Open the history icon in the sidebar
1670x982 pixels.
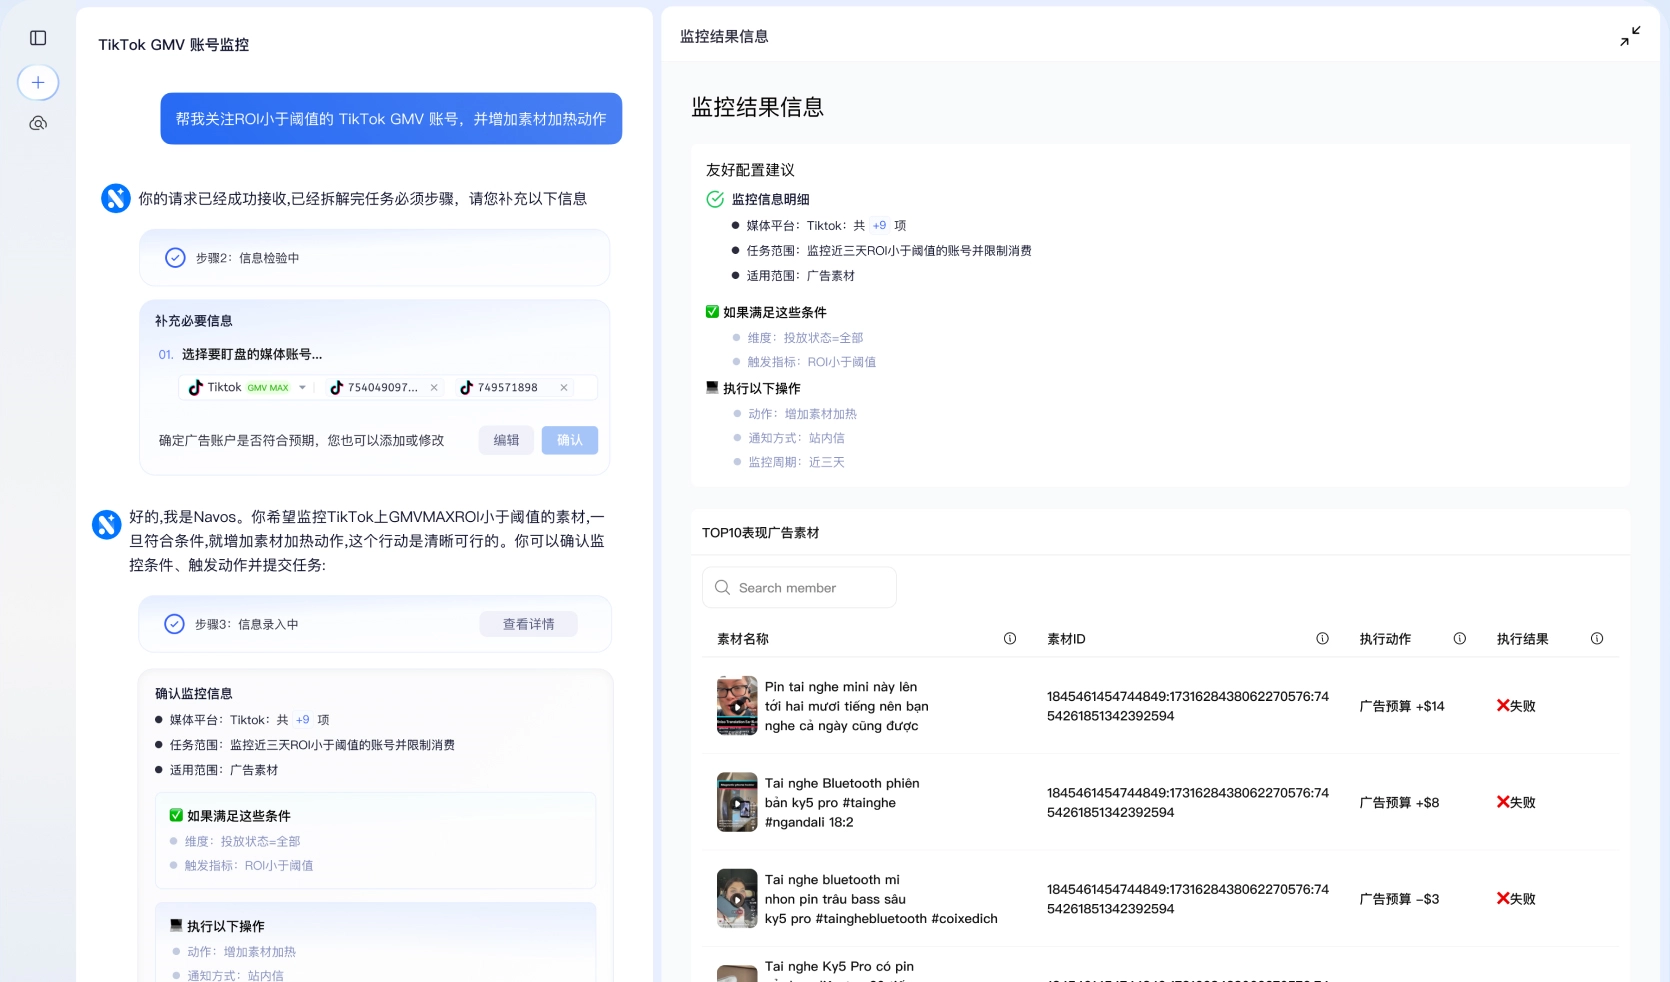click(x=38, y=124)
